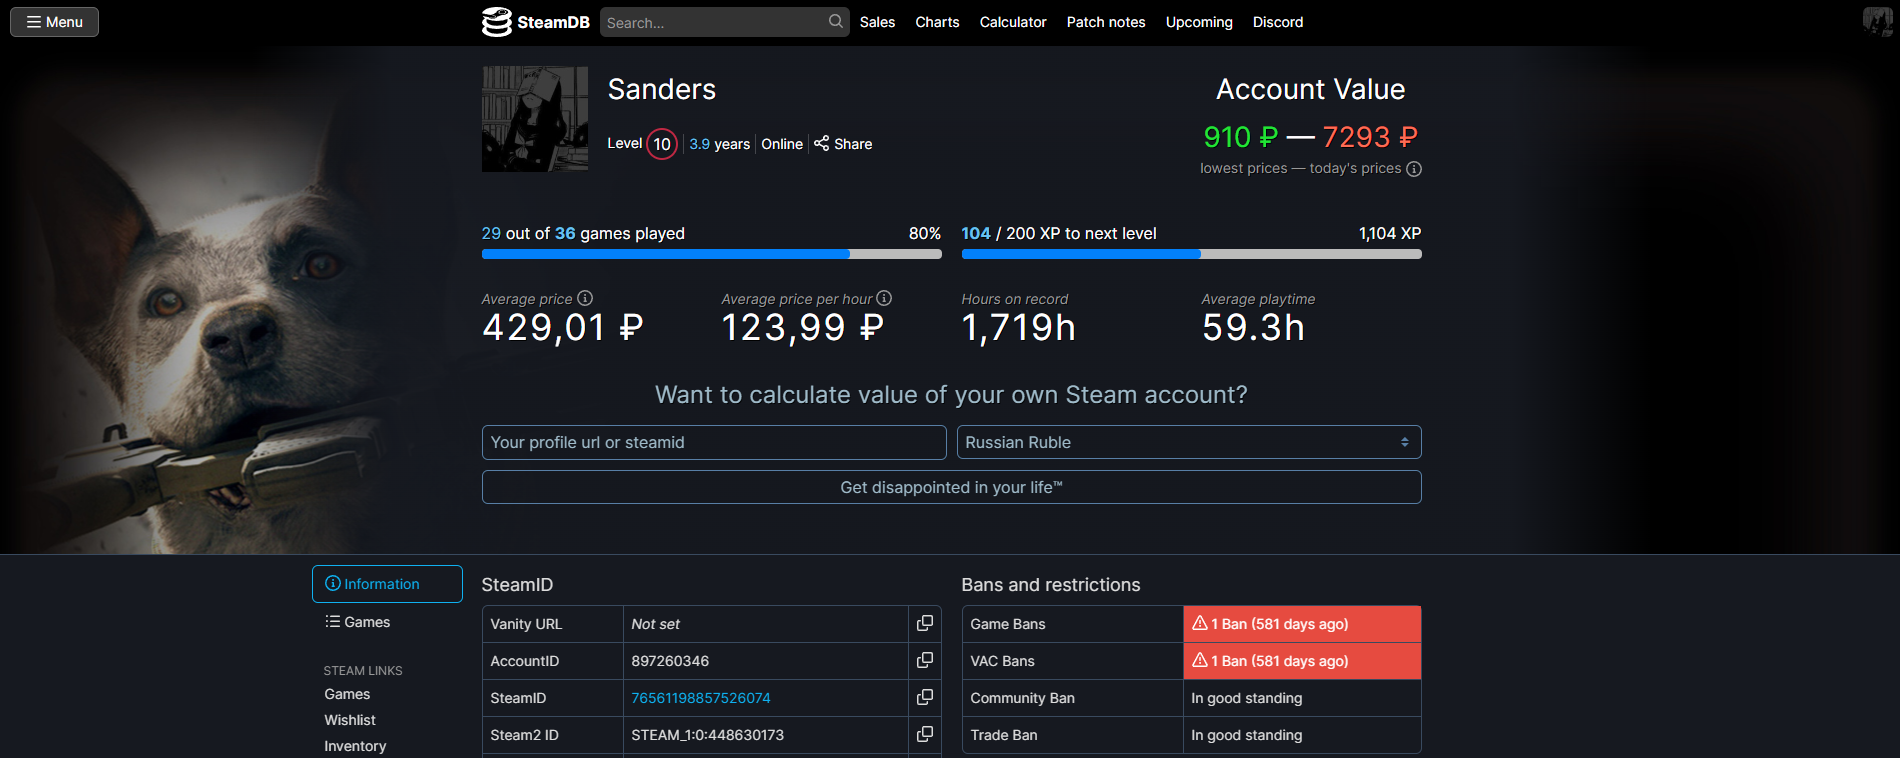Click the Level 10 badge
1900x758 pixels.
click(x=662, y=144)
